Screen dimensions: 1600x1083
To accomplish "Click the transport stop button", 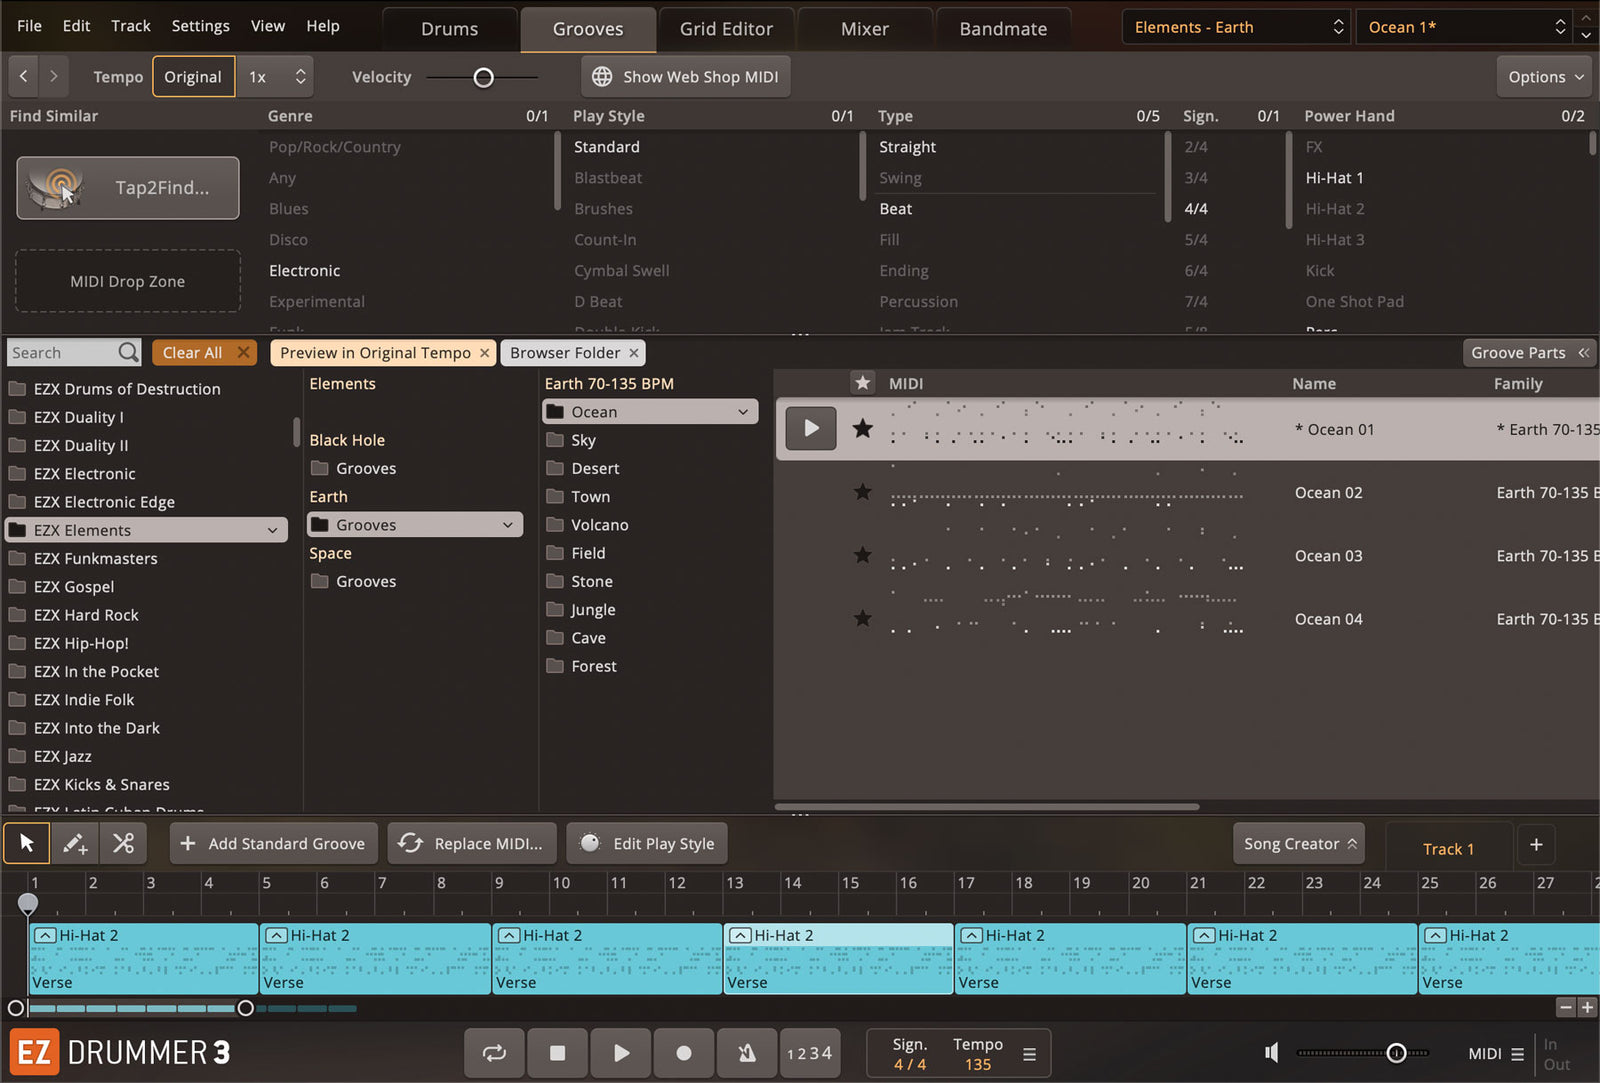I will point(557,1053).
